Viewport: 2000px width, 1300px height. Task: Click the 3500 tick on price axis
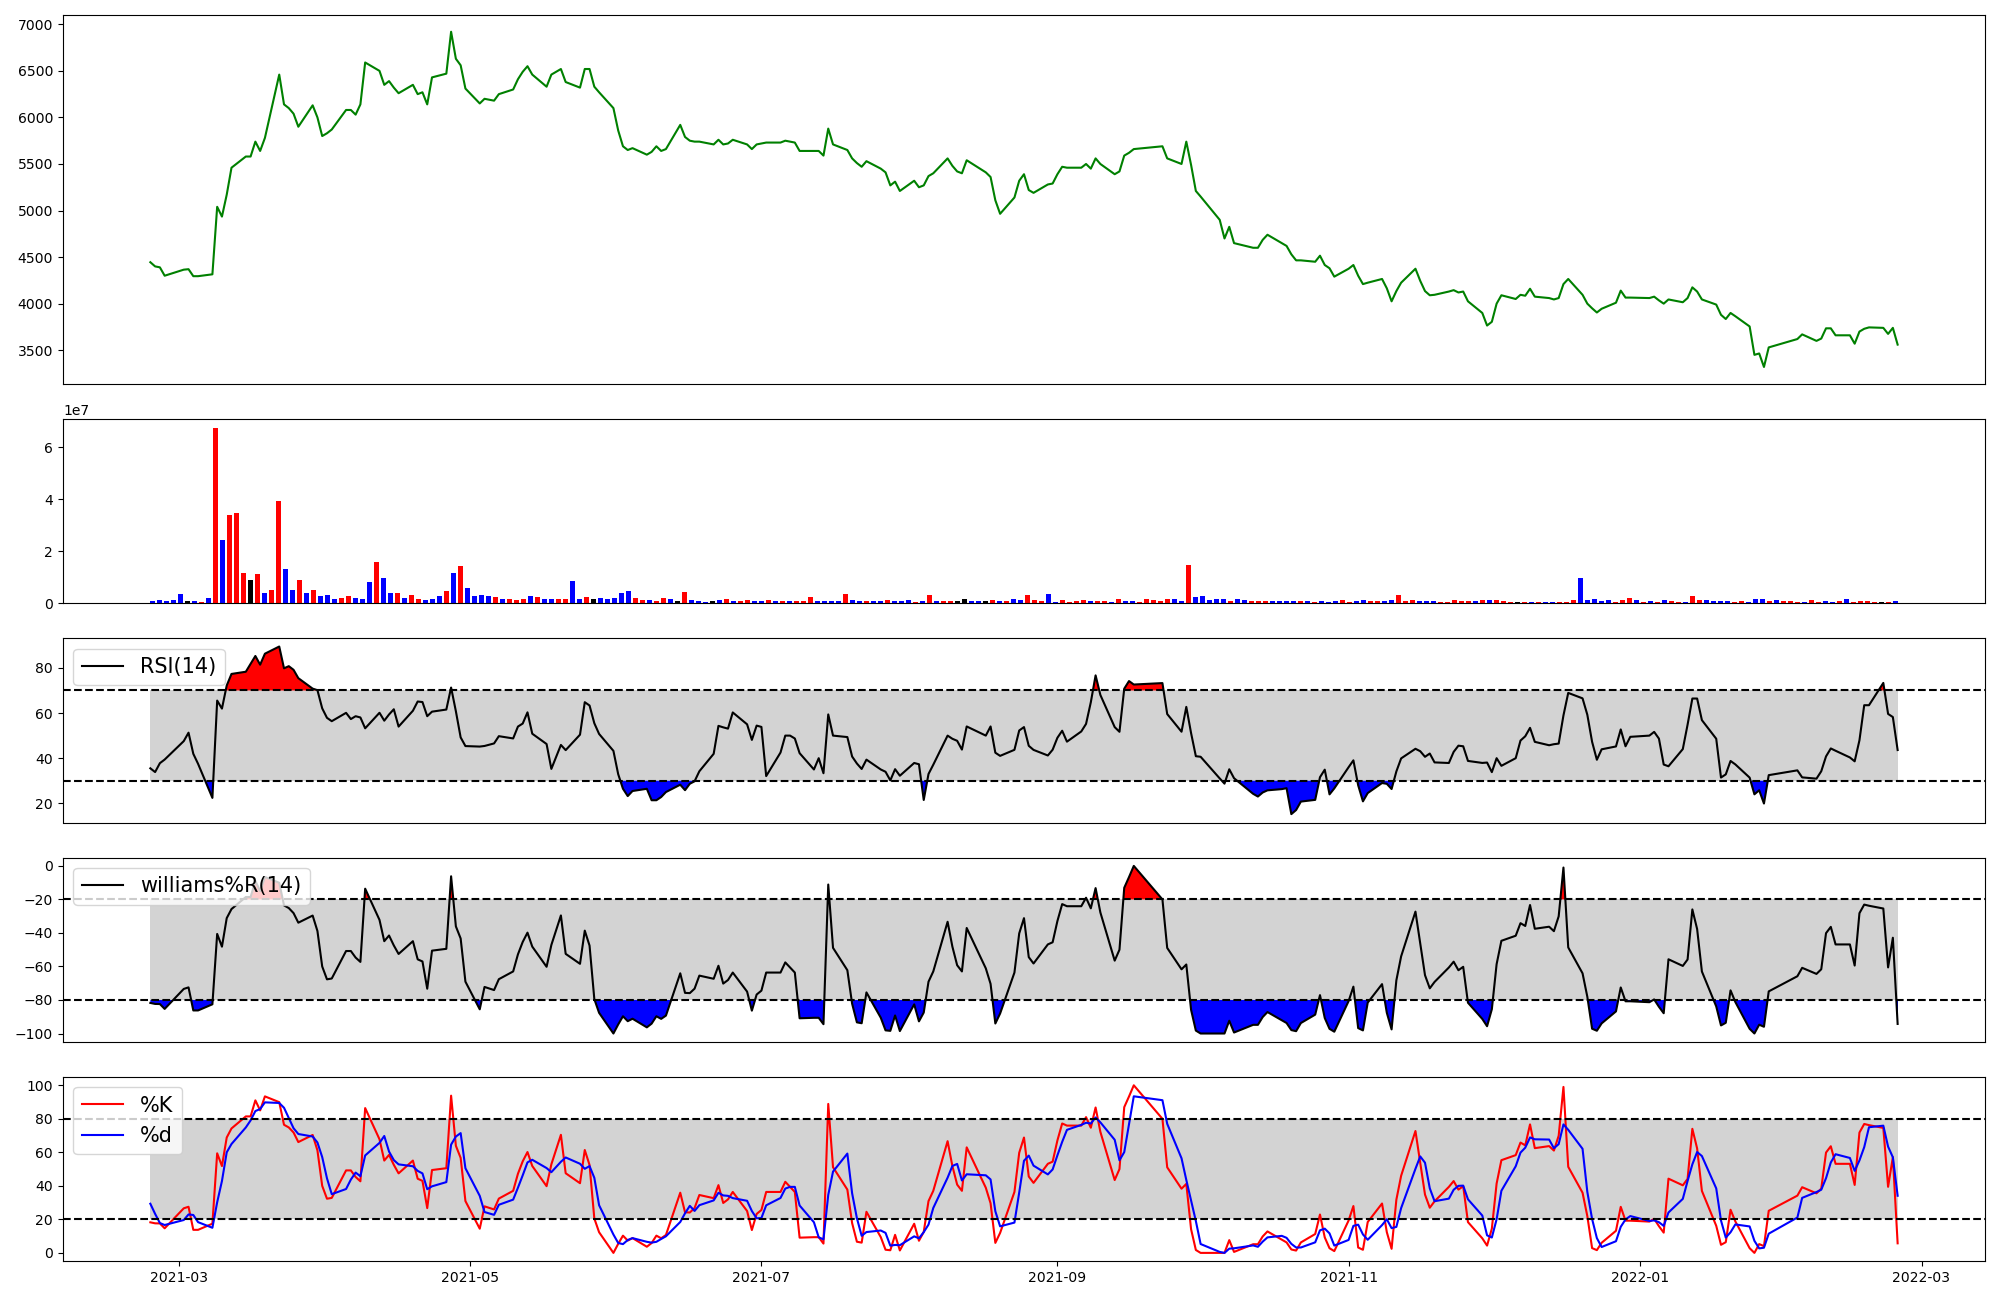[x=36, y=351]
